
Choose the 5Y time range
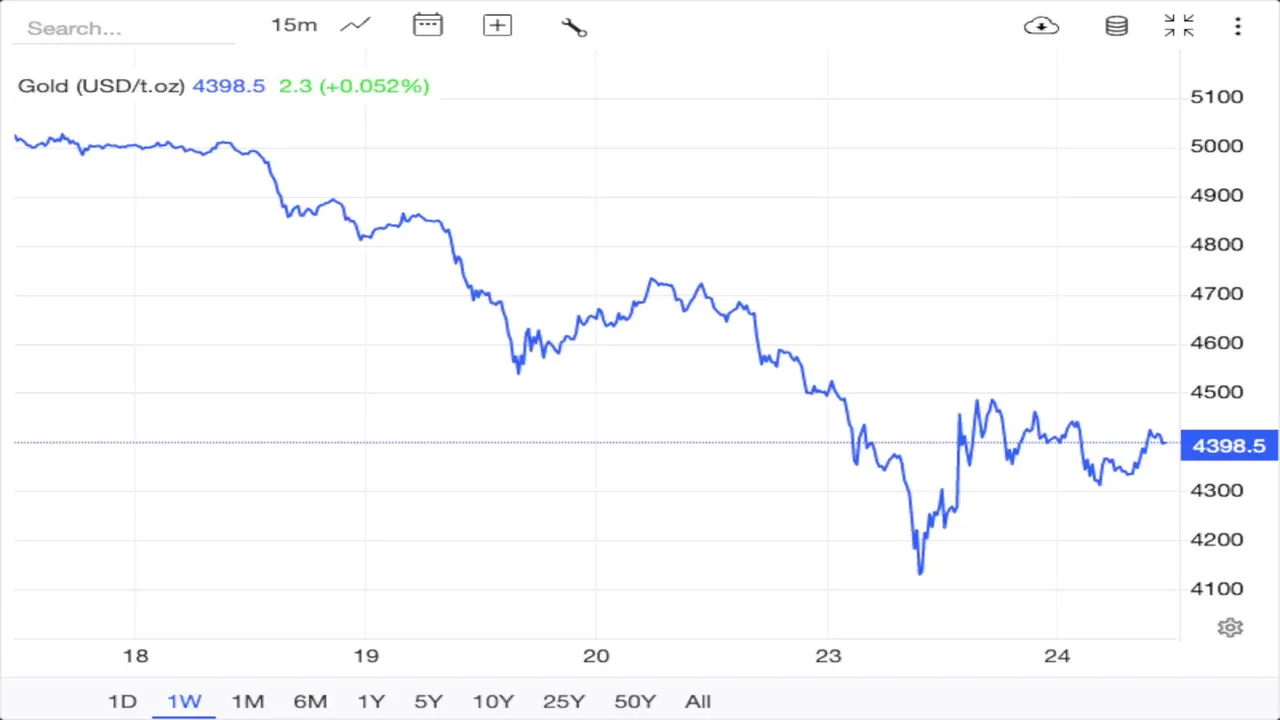point(428,701)
